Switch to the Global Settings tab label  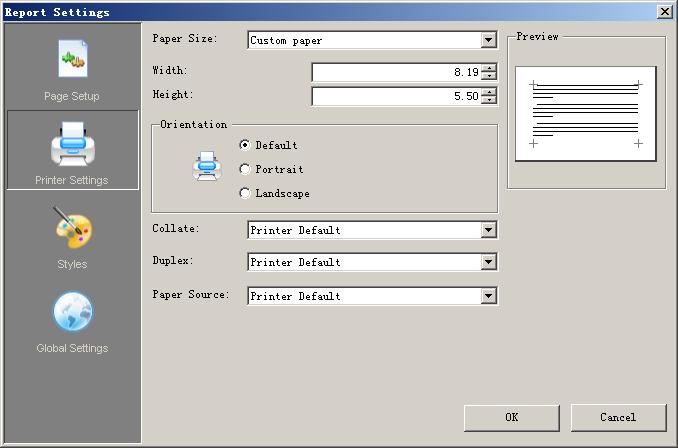(72, 348)
